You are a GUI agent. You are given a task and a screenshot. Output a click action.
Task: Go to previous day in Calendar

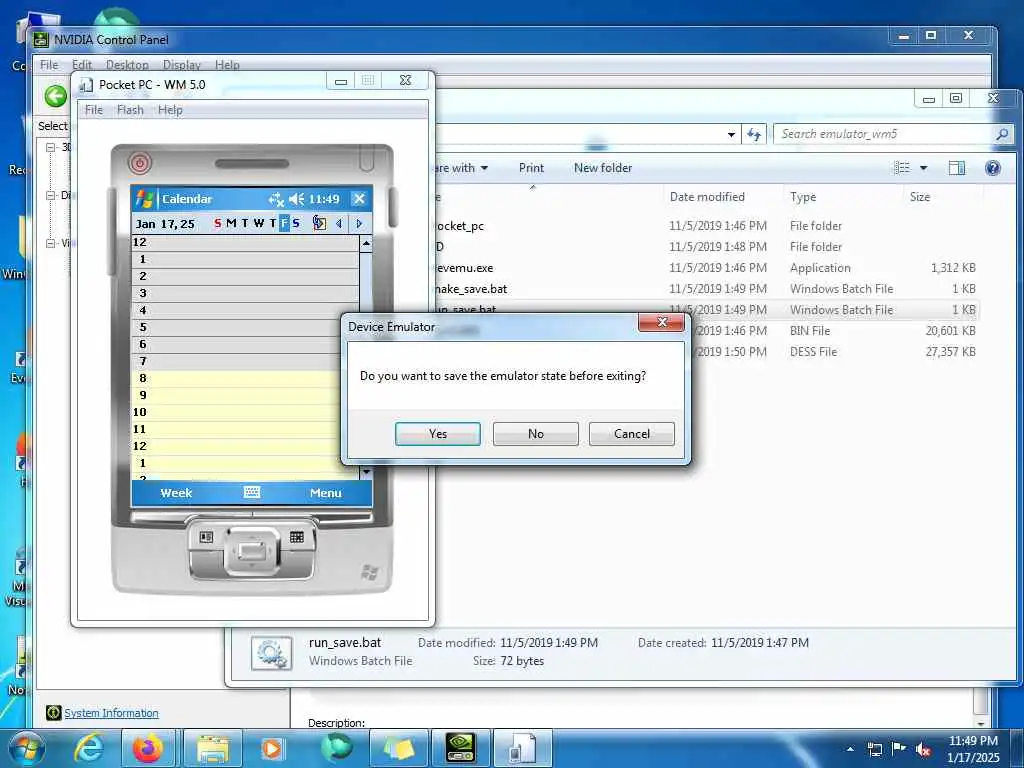click(339, 223)
